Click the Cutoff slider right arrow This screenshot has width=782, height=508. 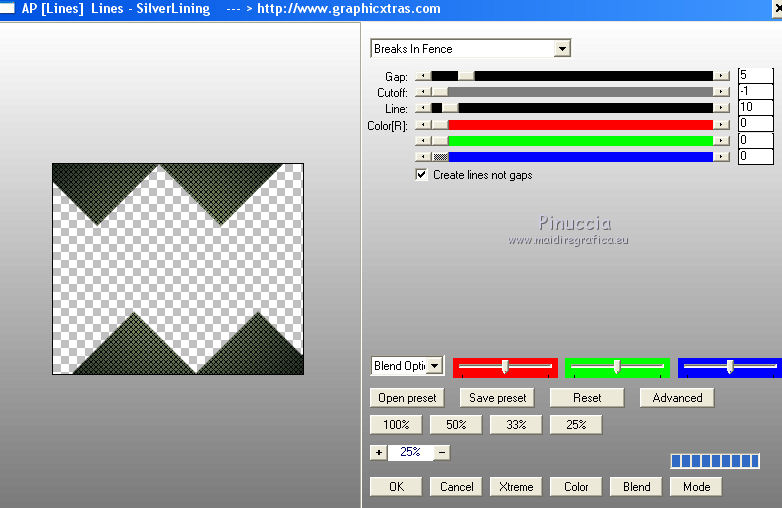coord(721,92)
